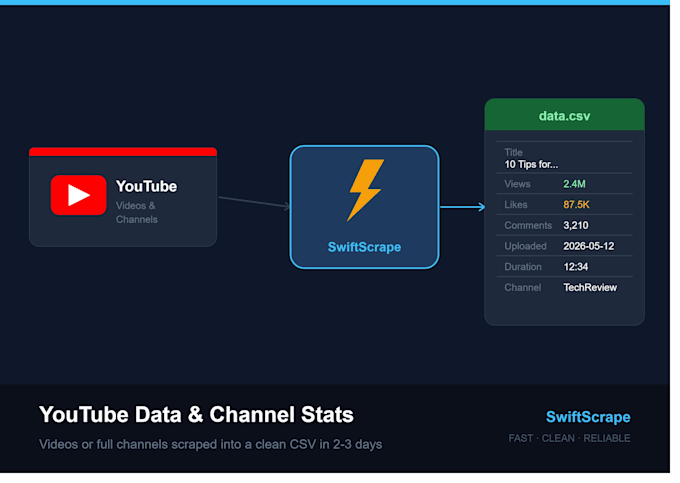Click the data.csv green header

click(x=564, y=114)
